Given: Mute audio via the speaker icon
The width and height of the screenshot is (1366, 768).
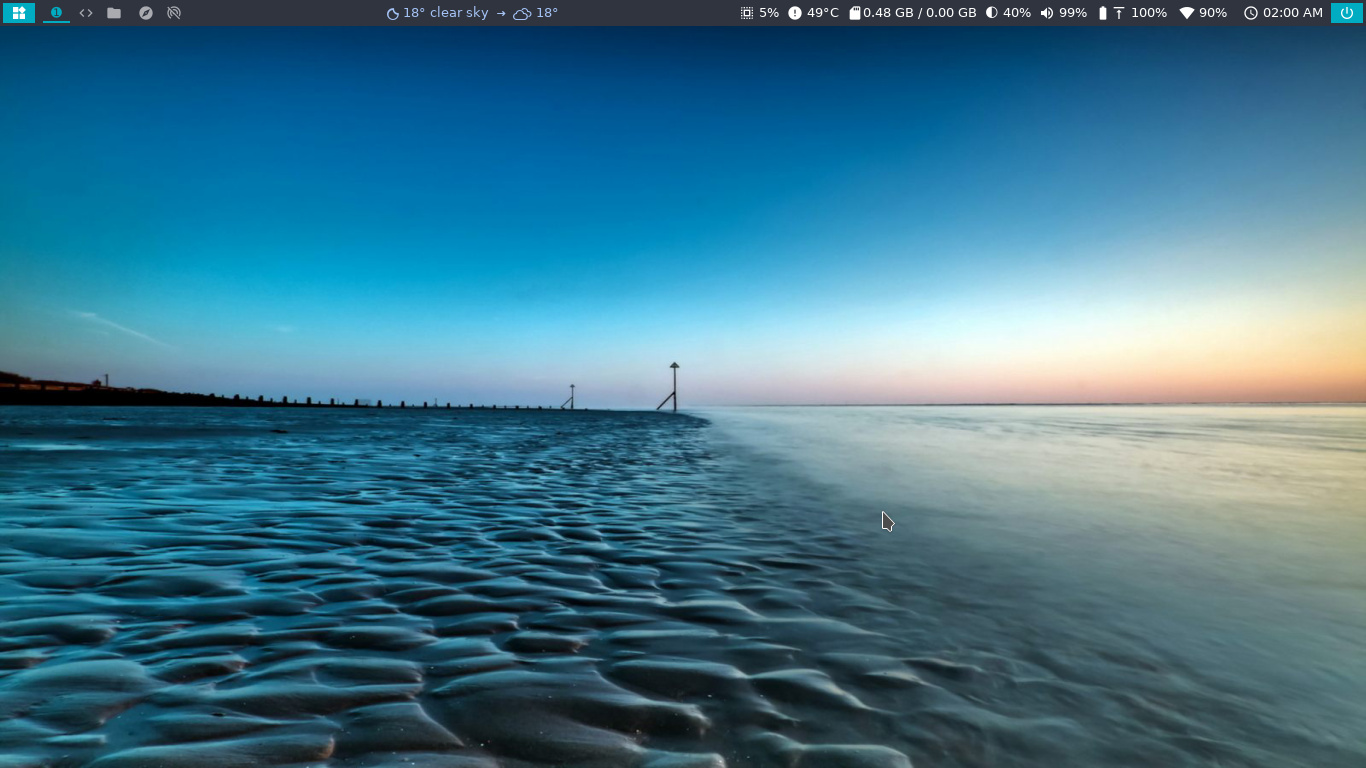Looking at the screenshot, I should point(1047,13).
